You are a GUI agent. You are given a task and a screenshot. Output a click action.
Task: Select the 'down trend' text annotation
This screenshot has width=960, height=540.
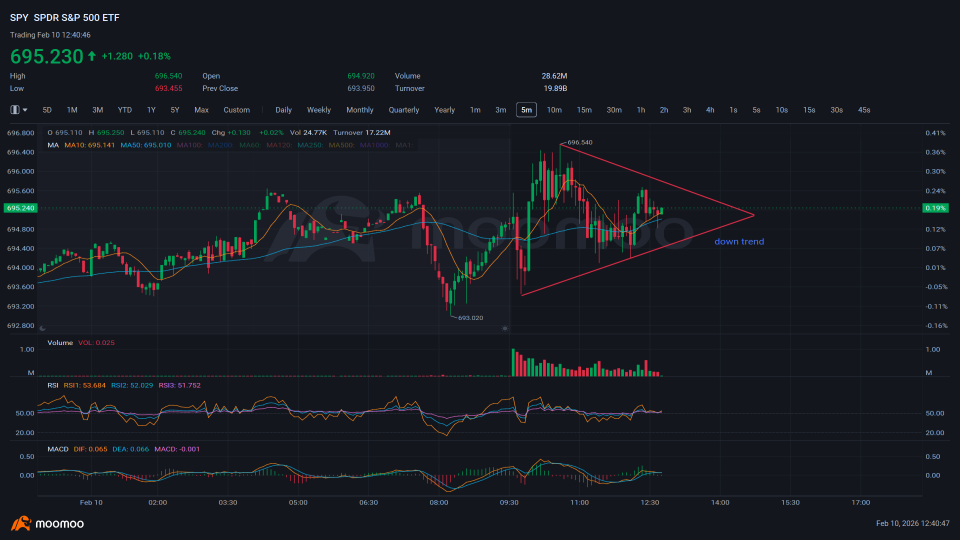coord(739,241)
